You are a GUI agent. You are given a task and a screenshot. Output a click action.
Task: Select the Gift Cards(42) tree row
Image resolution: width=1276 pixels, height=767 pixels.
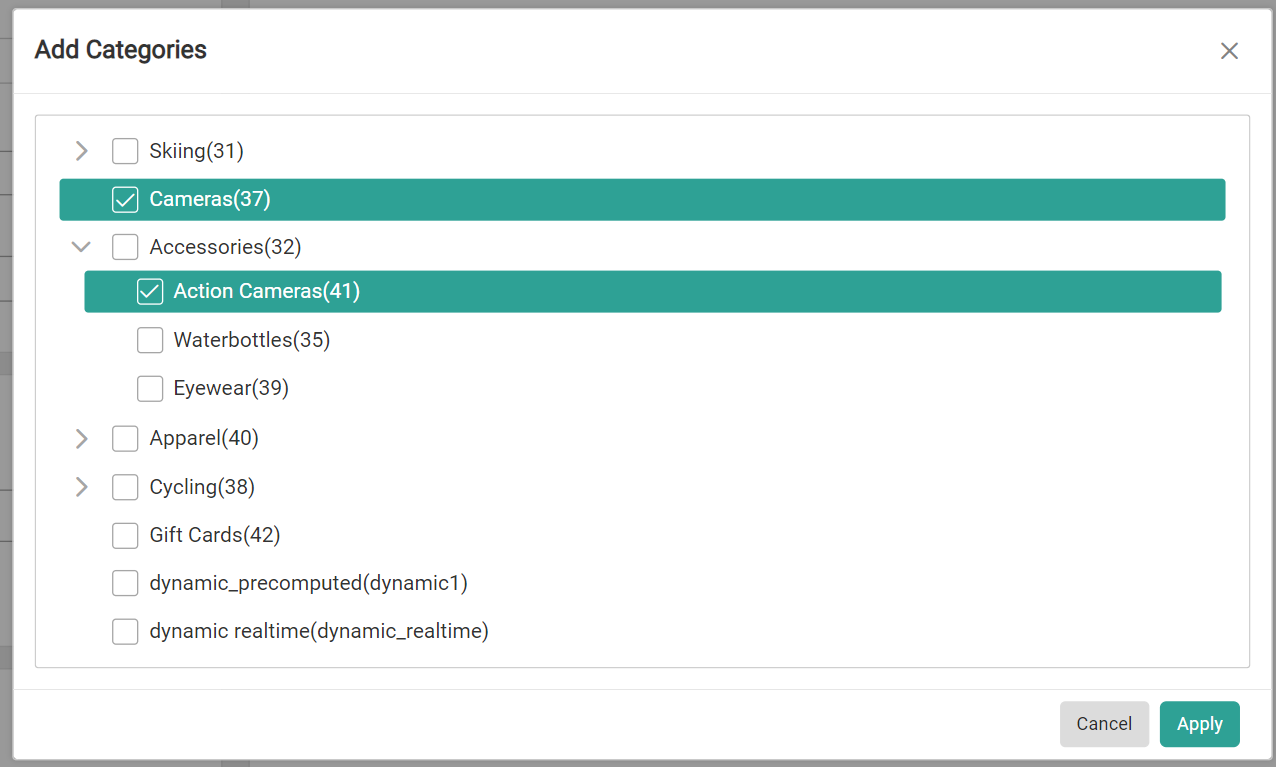point(214,535)
